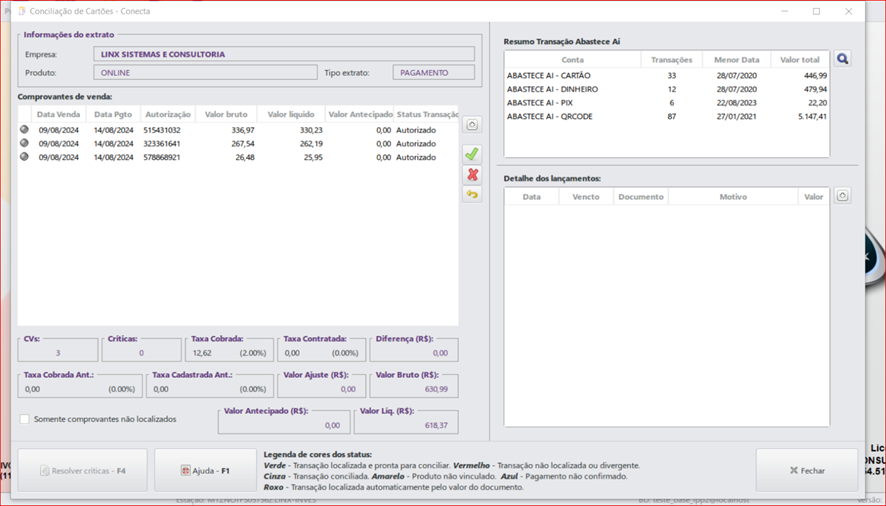886x506 pixels.
Task: Sort by Data Venda column header
Action: [58, 114]
